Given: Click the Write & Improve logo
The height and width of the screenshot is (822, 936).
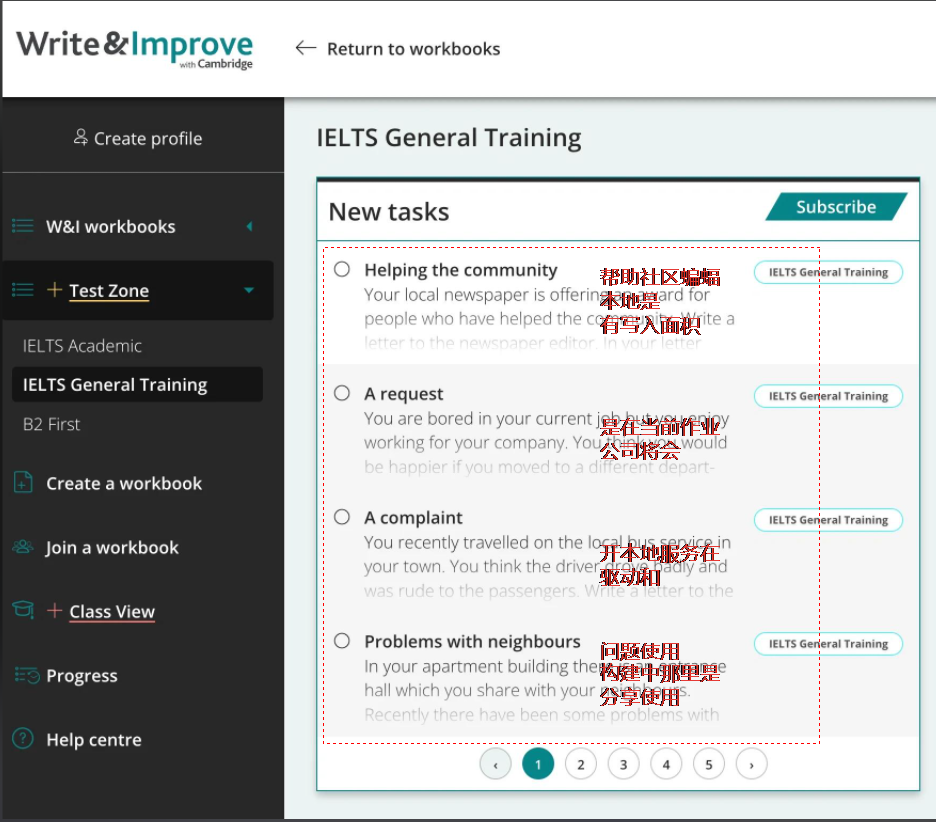Looking at the screenshot, I should click(x=135, y=49).
